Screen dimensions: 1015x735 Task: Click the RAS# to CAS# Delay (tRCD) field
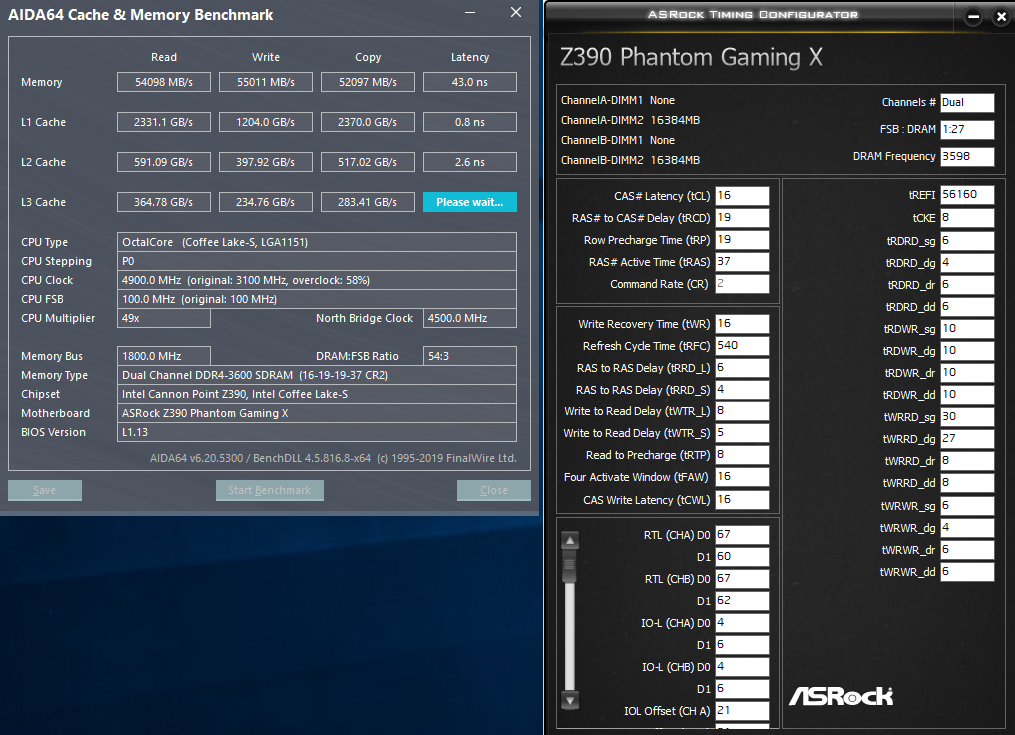coord(742,218)
